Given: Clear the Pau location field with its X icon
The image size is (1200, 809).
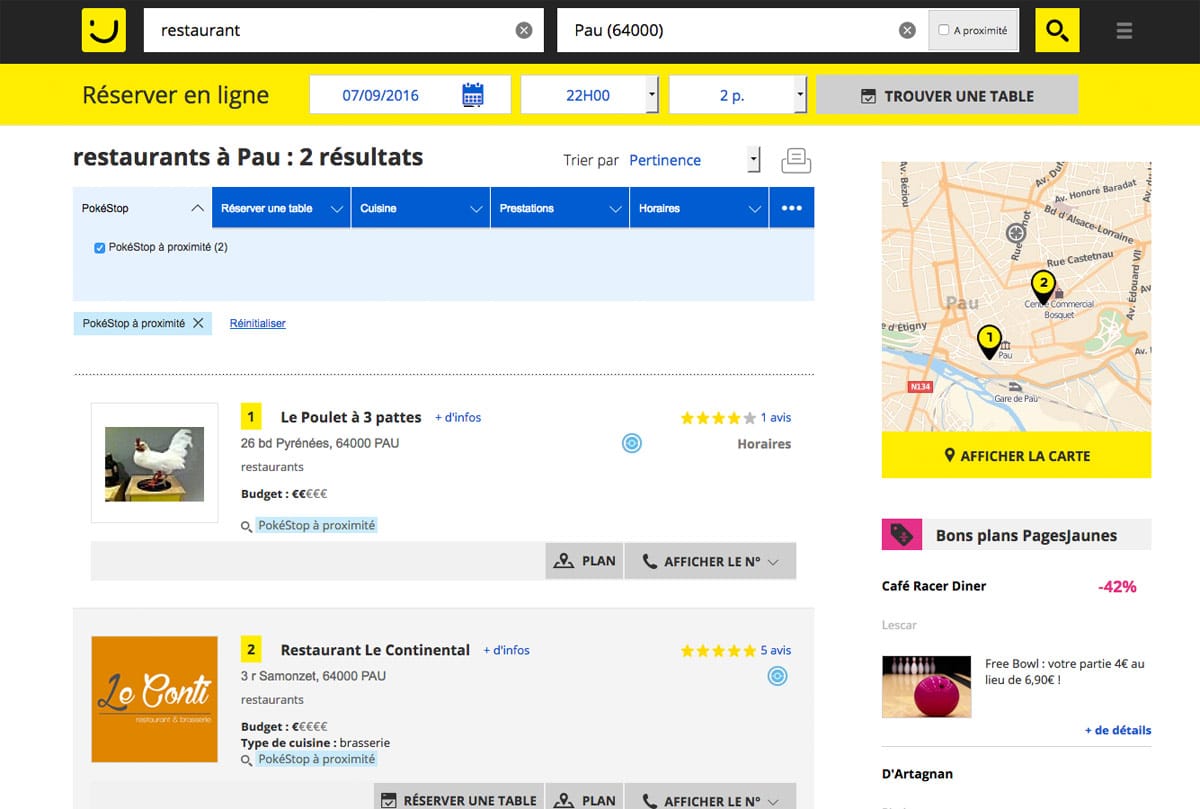Looking at the screenshot, I should pos(907,29).
